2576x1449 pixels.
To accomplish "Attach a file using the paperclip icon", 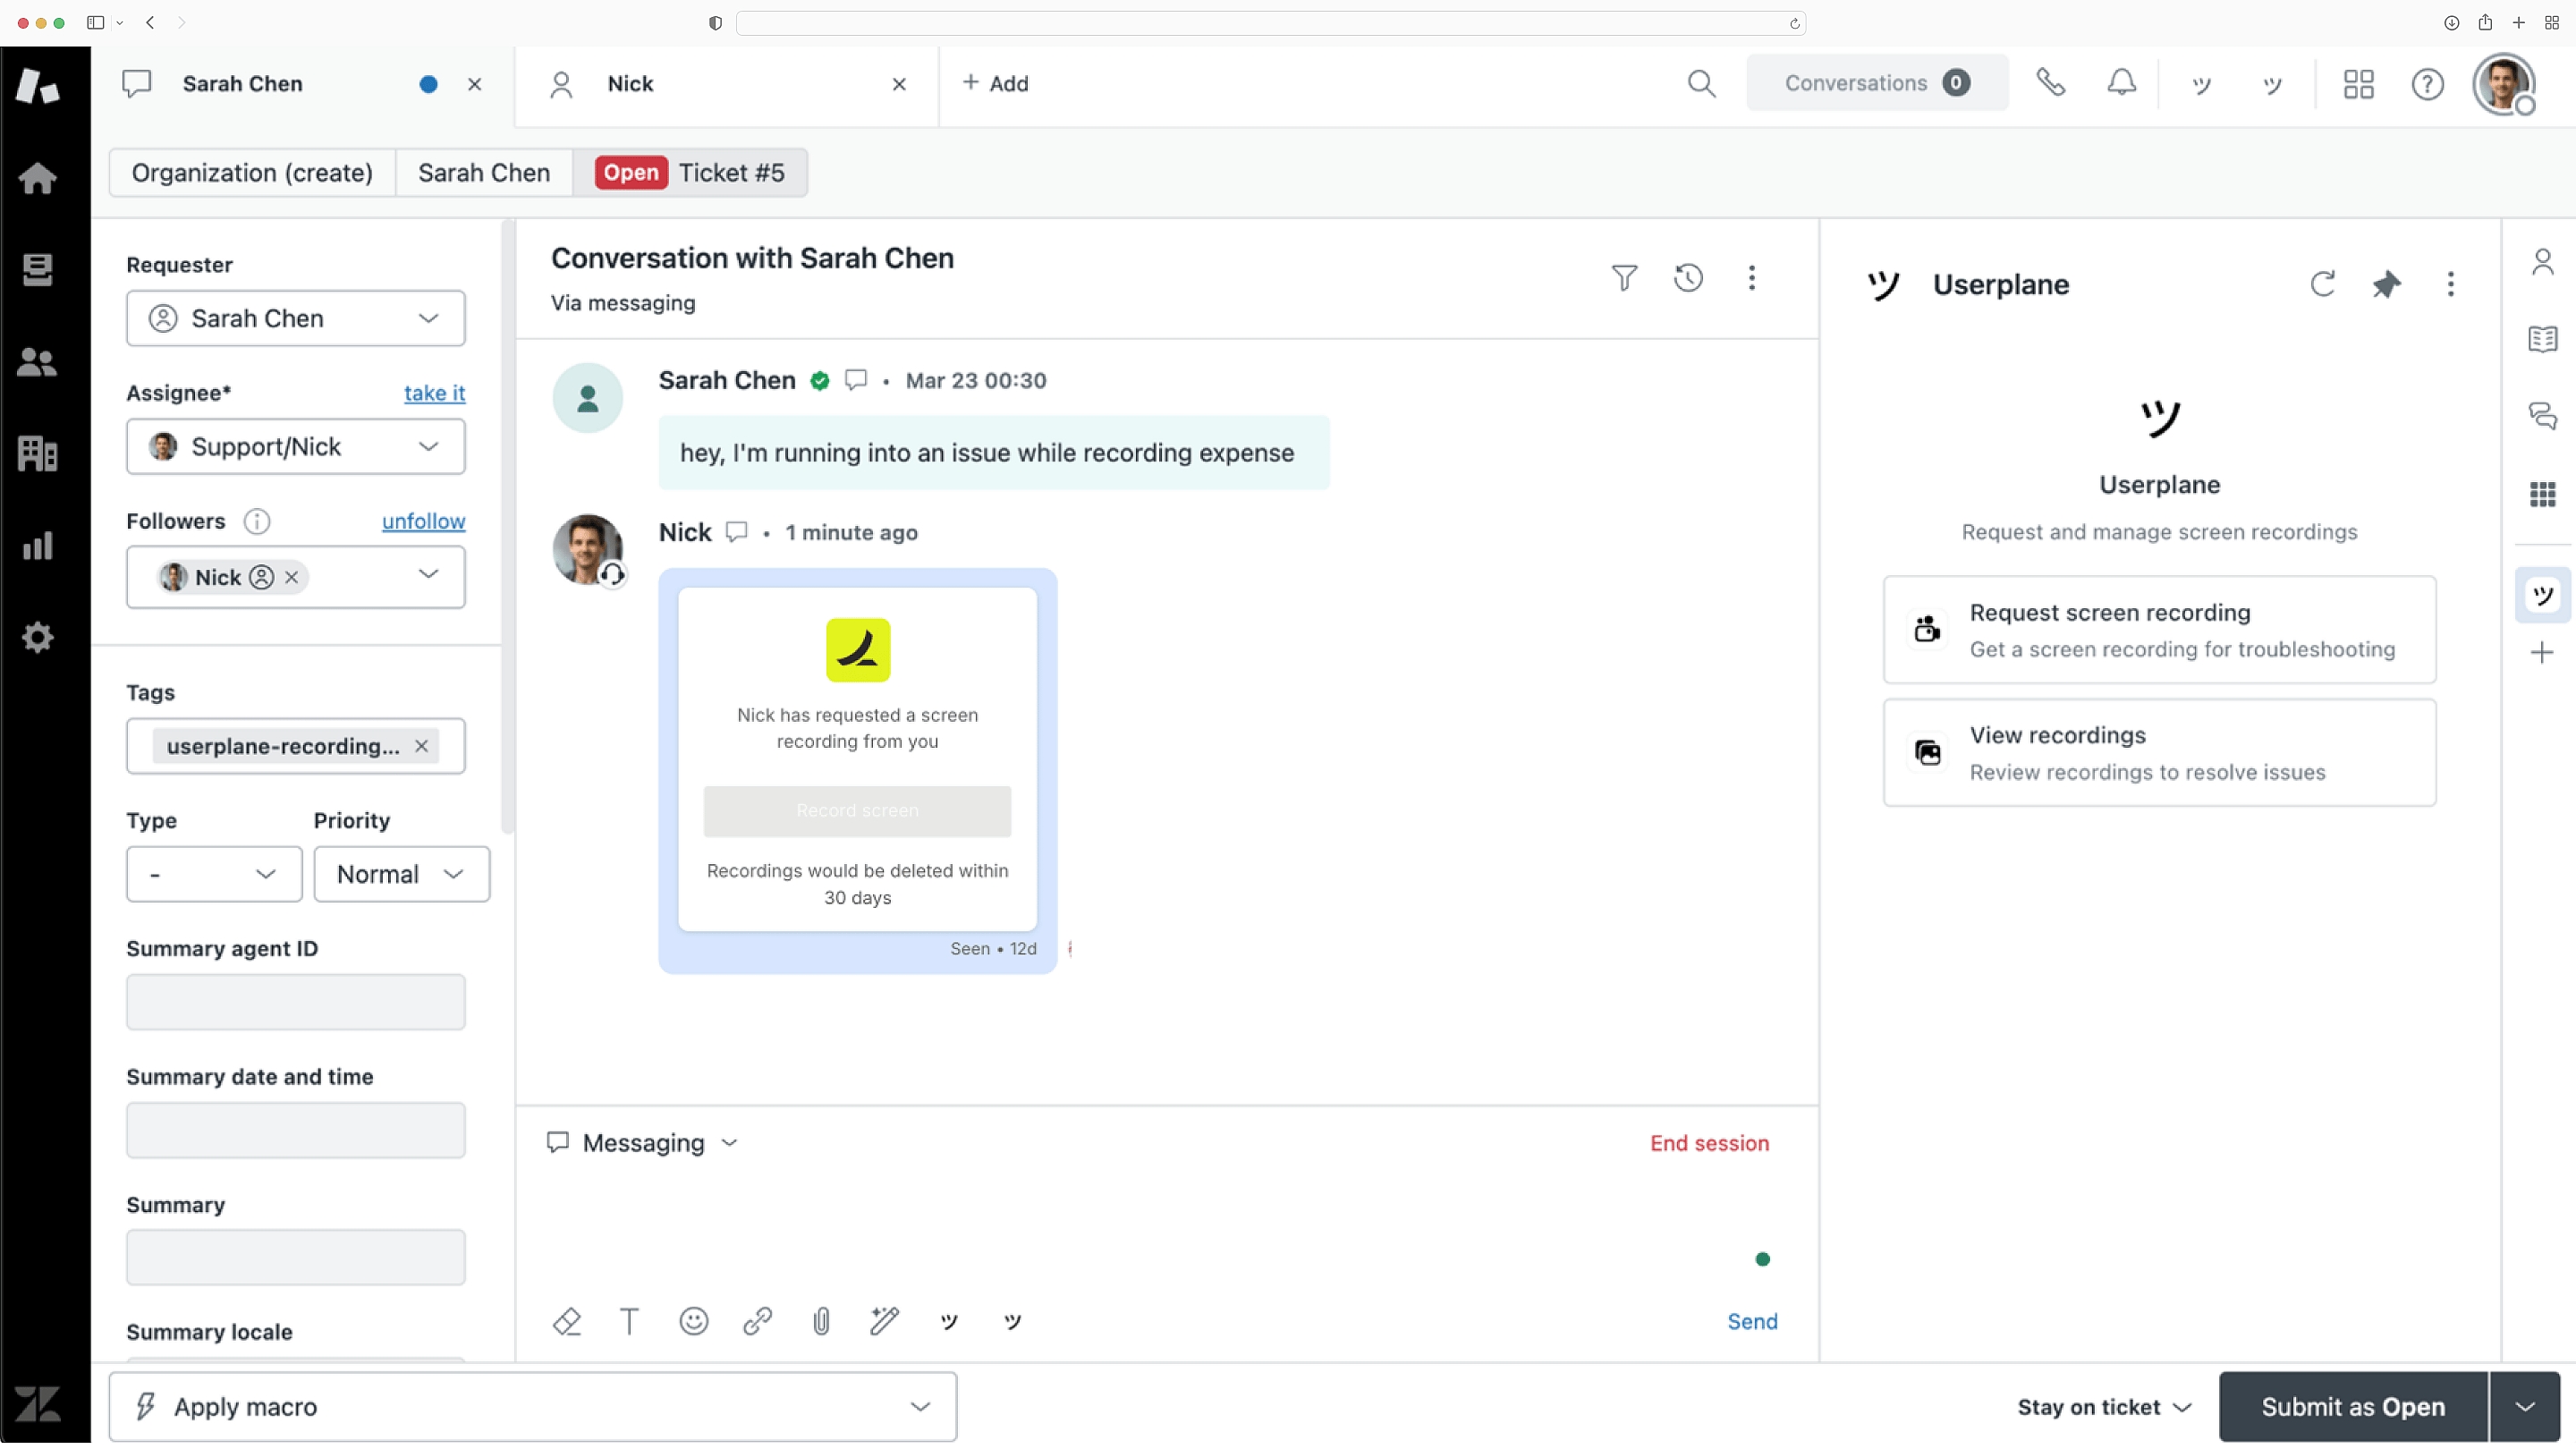I will pyautogui.click(x=821, y=1321).
